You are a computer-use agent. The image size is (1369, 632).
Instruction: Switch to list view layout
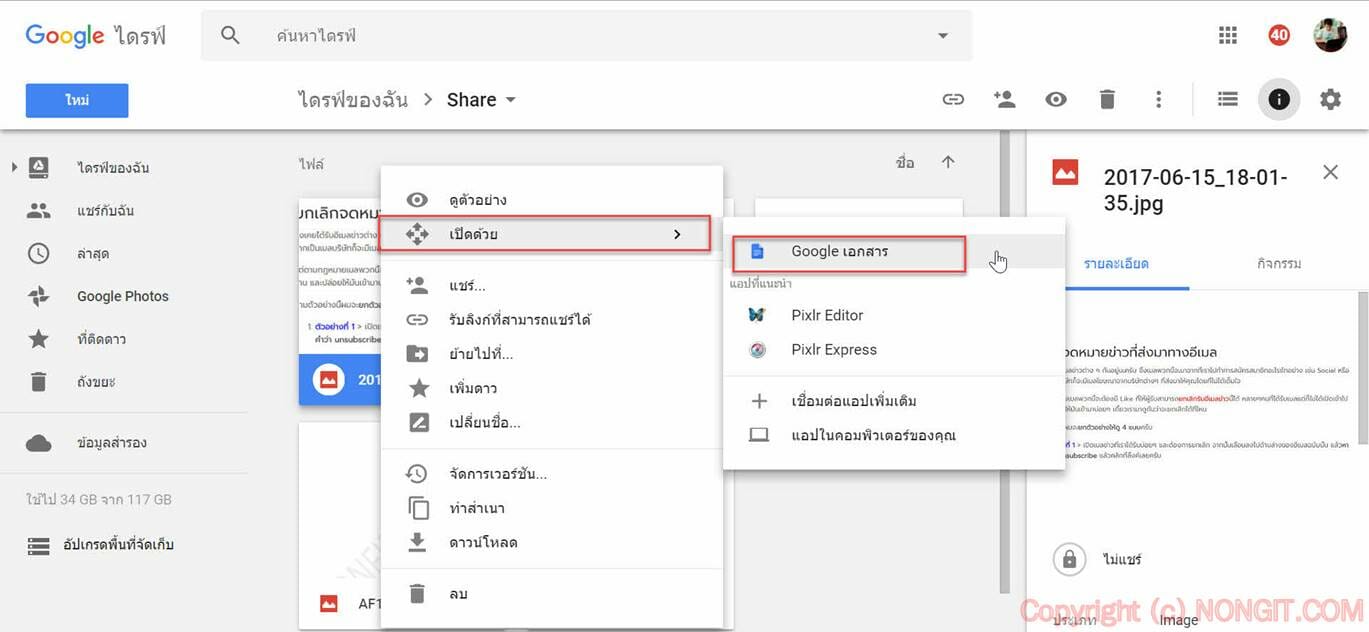1227,99
